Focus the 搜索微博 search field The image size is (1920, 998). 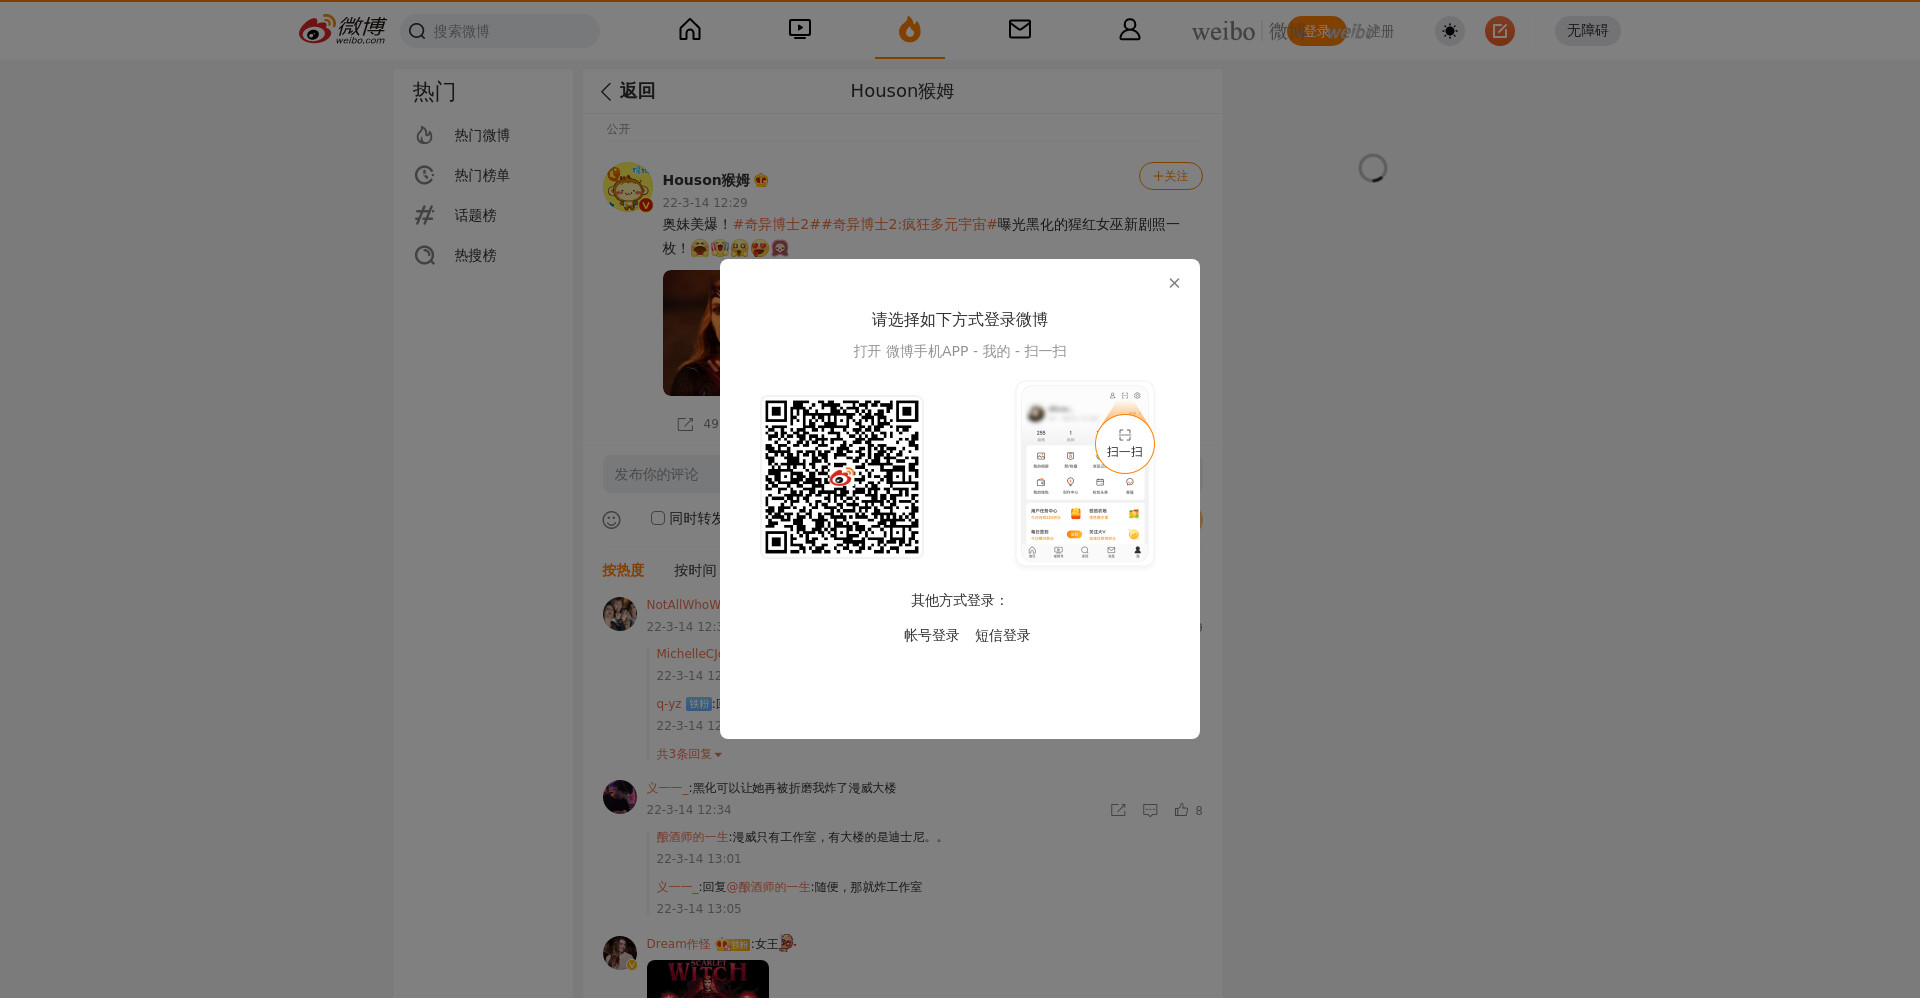(500, 31)
